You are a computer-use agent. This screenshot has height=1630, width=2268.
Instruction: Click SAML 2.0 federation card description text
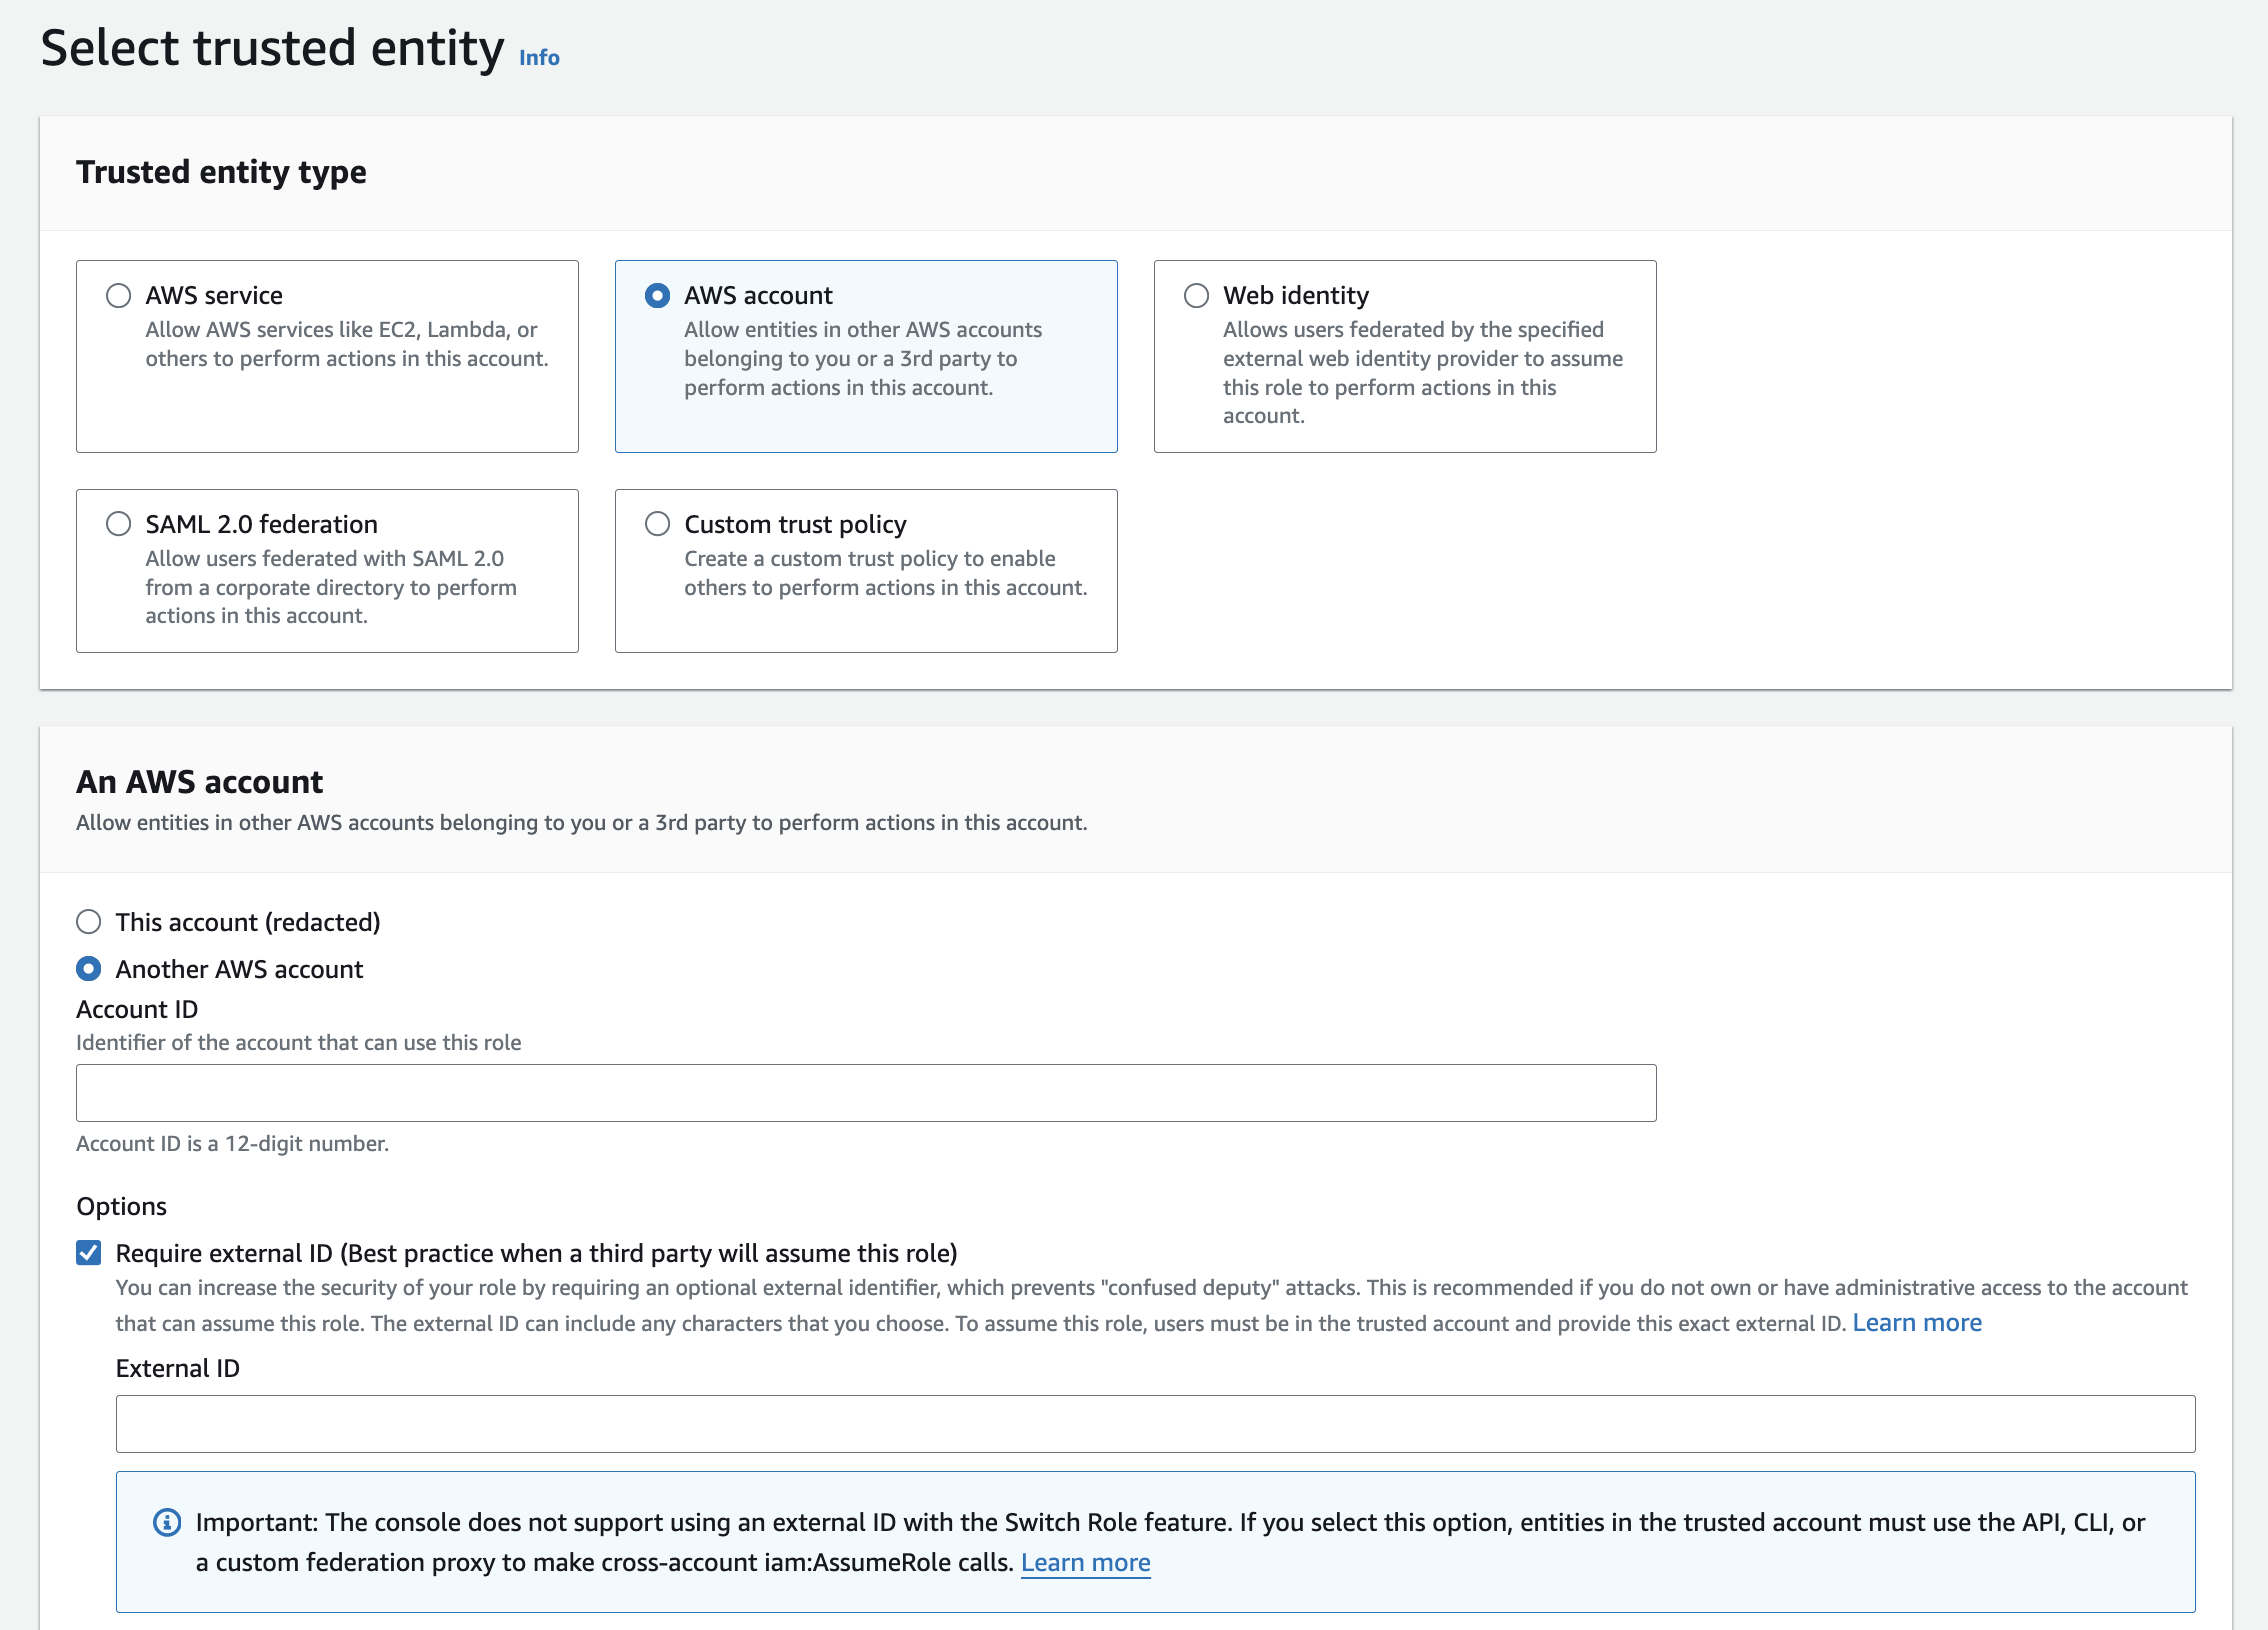click(331, 587)
